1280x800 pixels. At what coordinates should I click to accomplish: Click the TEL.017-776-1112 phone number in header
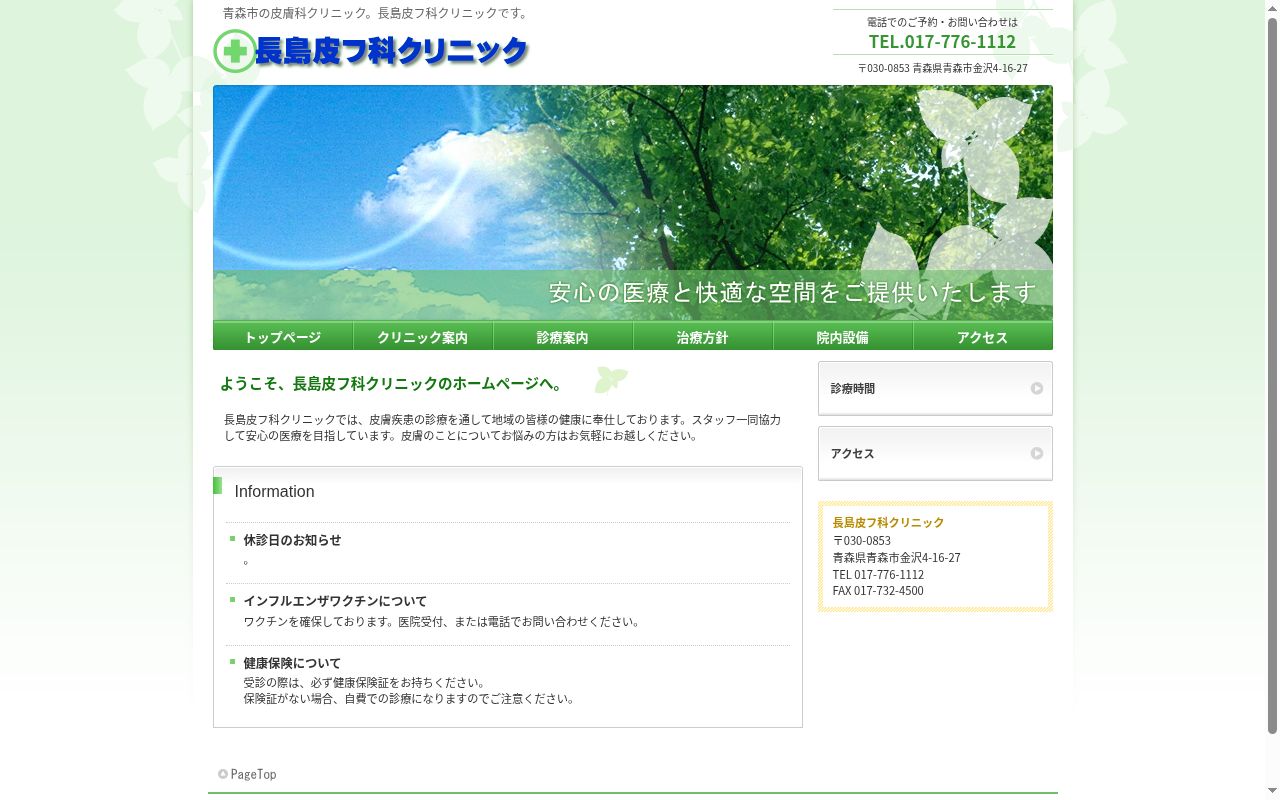tap(942, 41)
